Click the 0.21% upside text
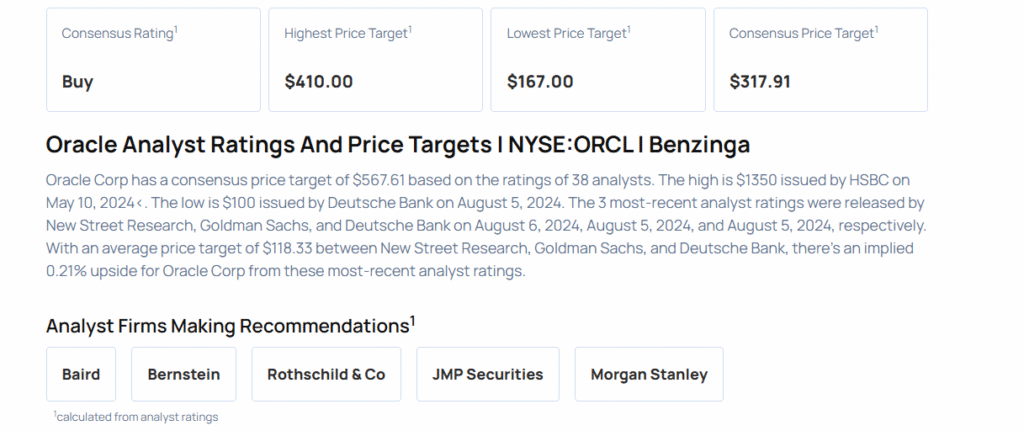1024x431 pixels. [x=70, y=271]
